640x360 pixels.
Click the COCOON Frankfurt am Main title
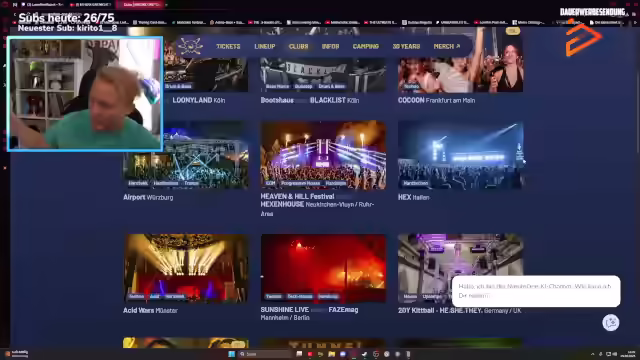[x=436, y=100]
